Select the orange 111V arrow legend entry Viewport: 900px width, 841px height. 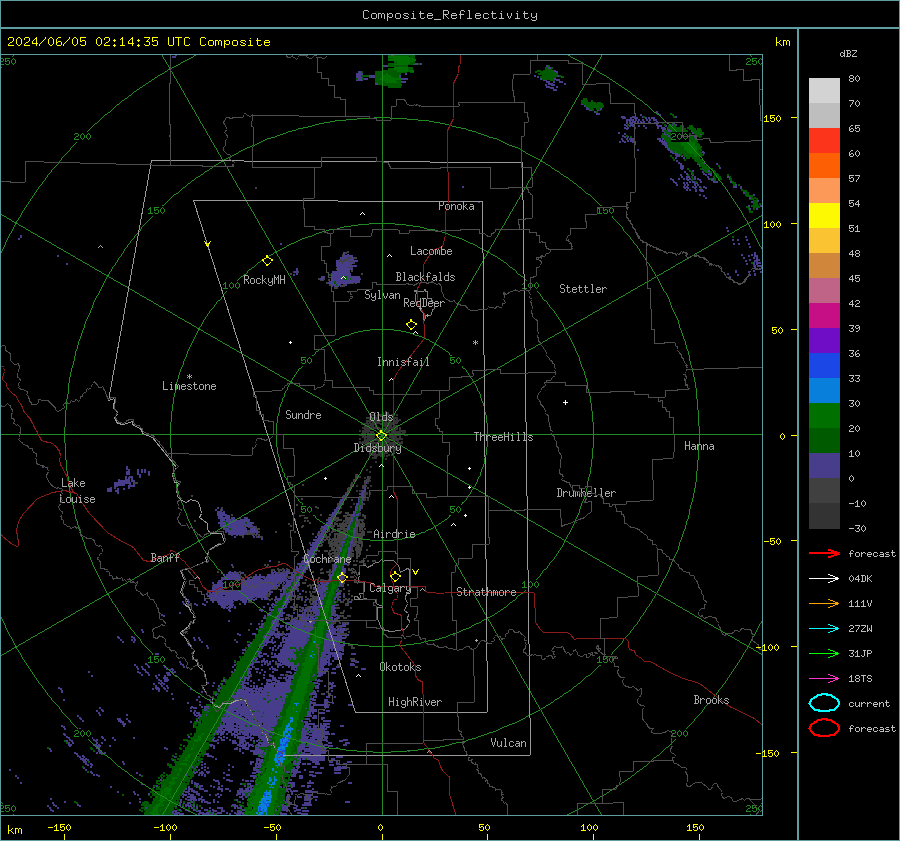[824, 603]
